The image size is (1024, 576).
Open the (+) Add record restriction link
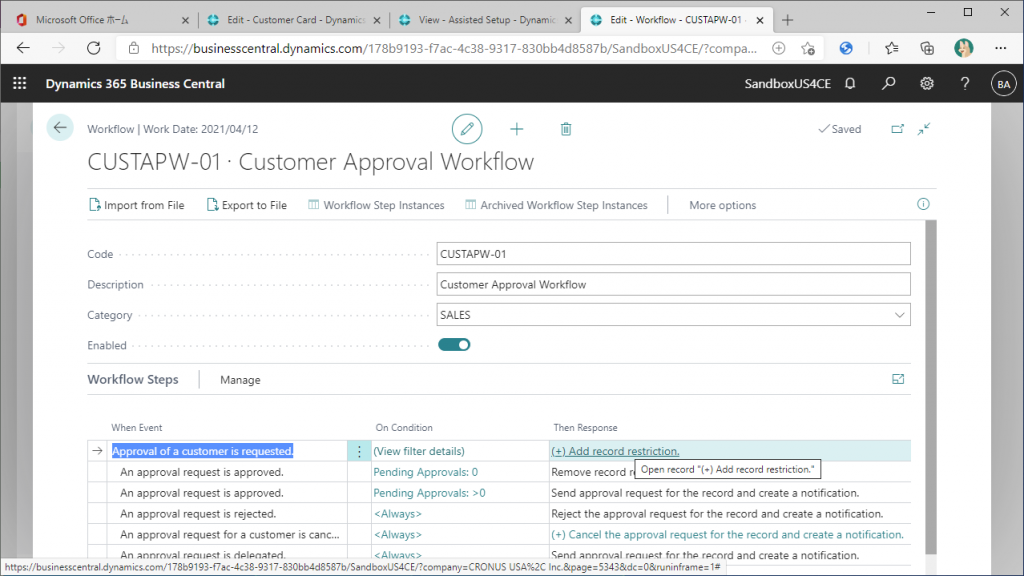point(615,451)
